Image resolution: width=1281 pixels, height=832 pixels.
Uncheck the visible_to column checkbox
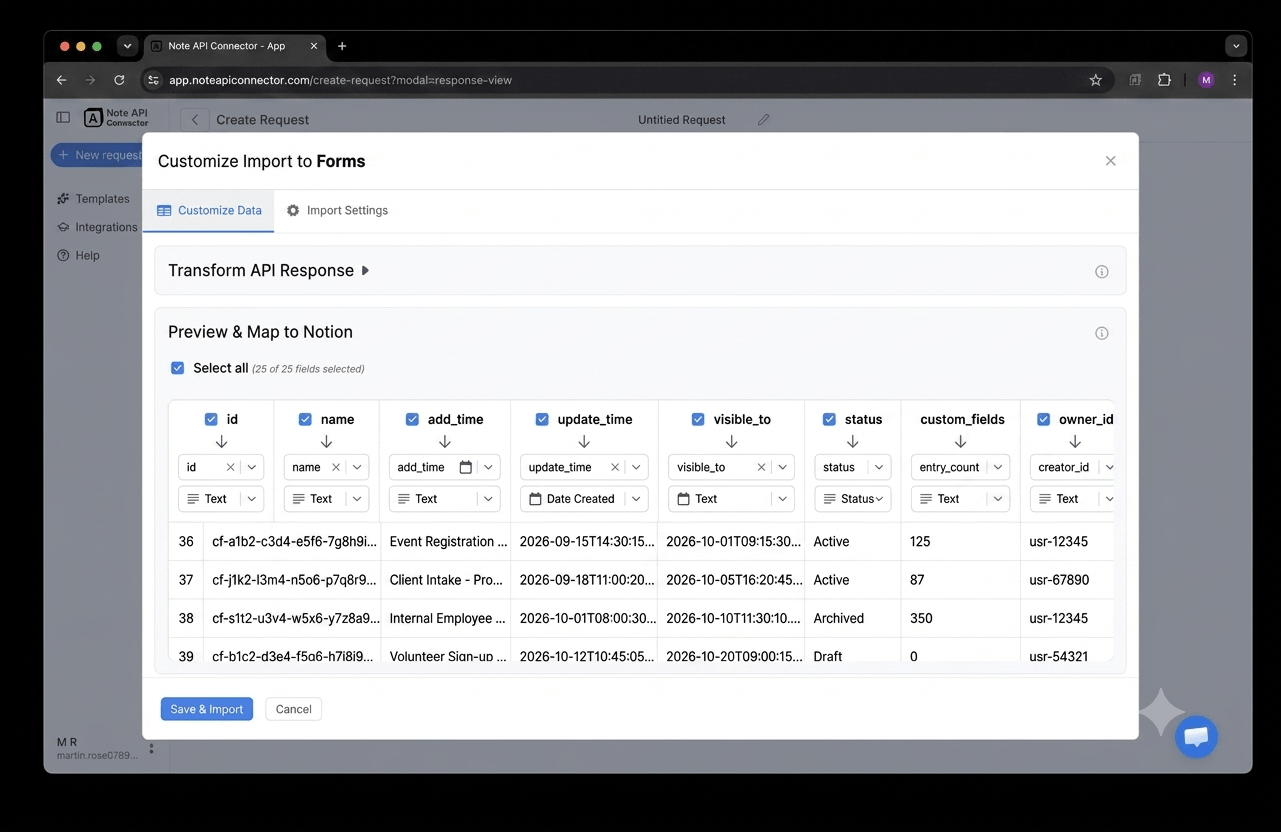coord(698,420)
